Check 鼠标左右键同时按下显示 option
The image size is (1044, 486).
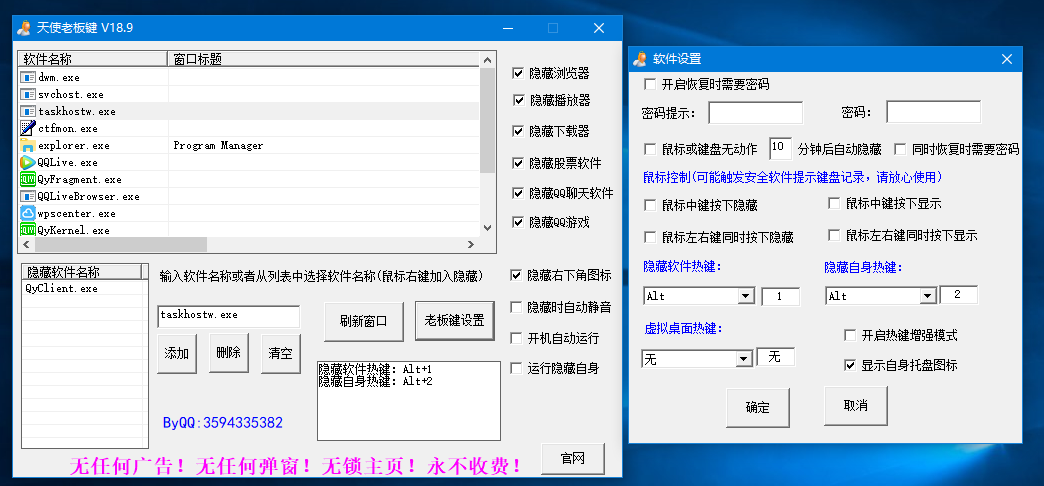pyautogui.click(x=834, y=235)
